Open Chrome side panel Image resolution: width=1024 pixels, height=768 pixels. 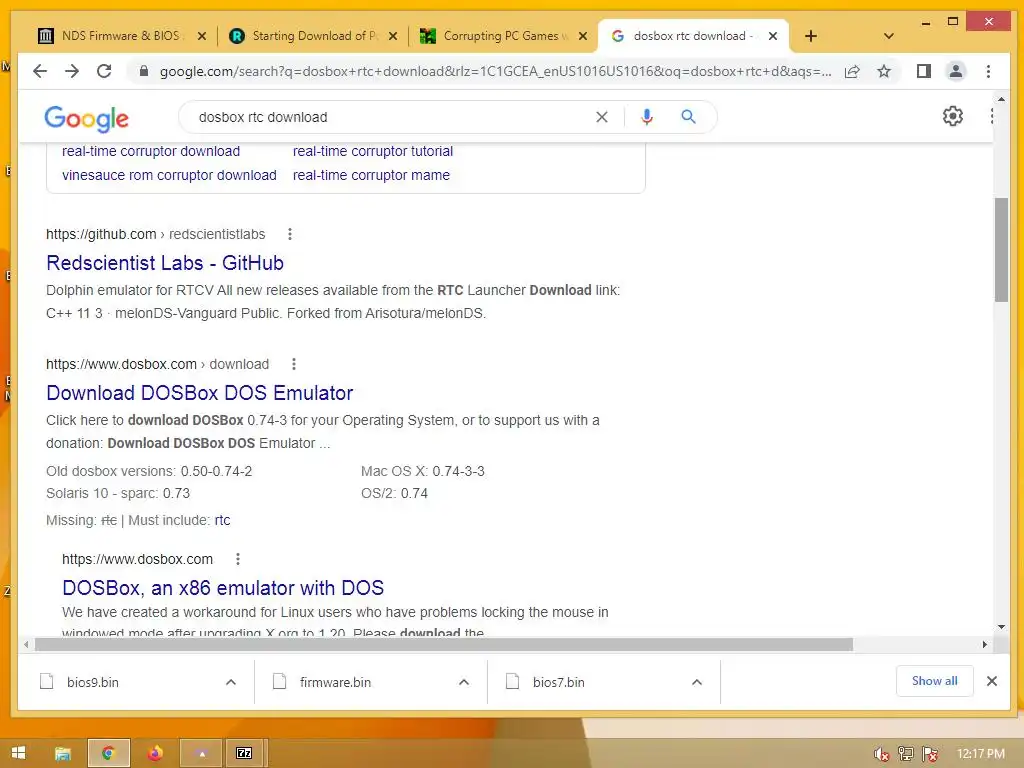point(923,71)
